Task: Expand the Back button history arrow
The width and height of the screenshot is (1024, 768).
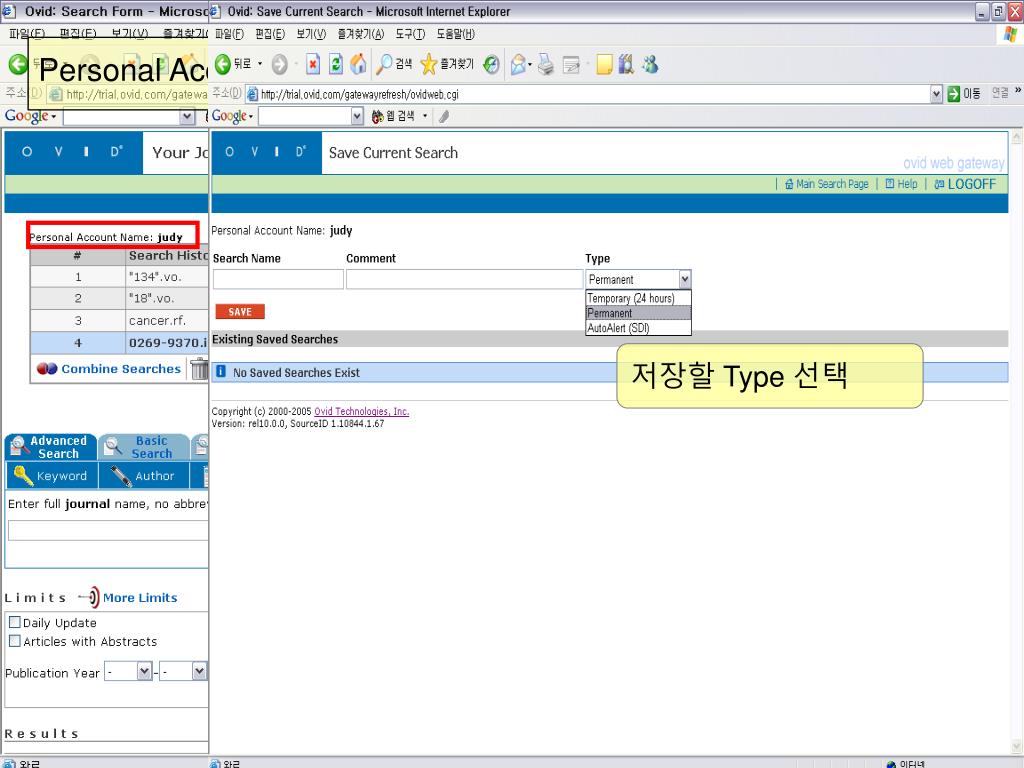Action: point(260,64)
